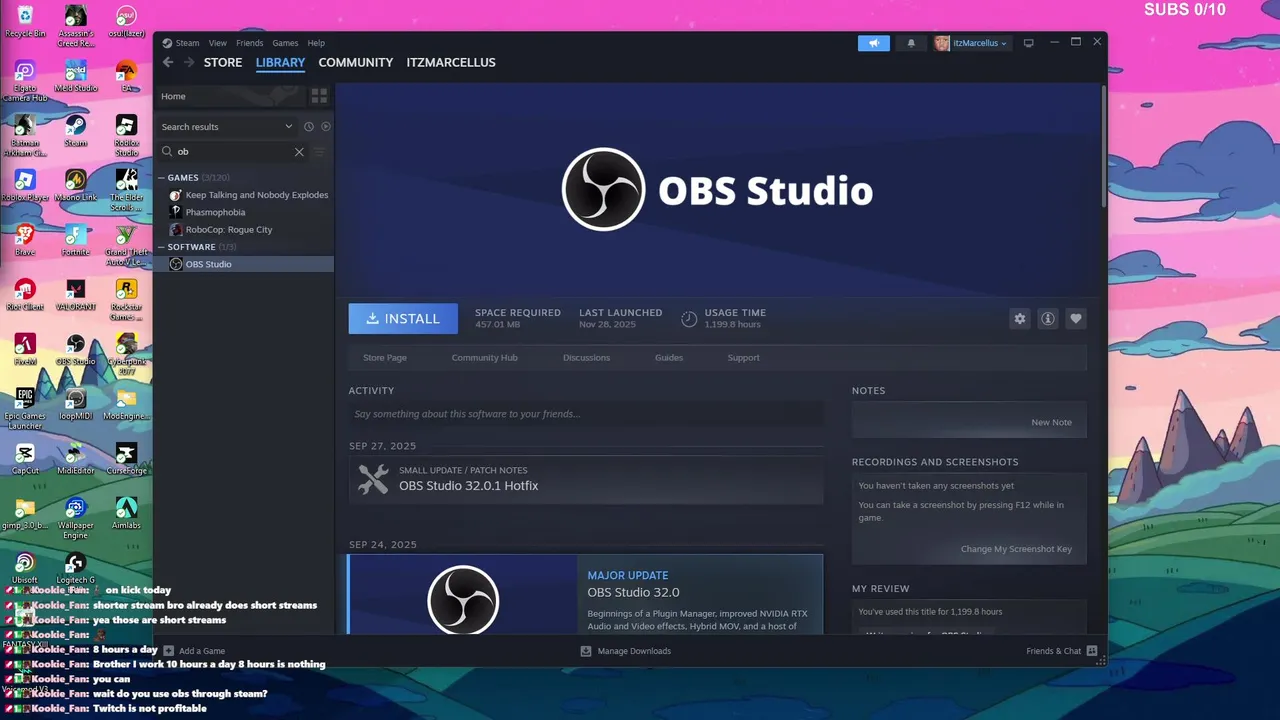Select the Elgato Camera Hub desktop shortcut
Viewport: 1280px width, 720px height.
[25, 80]
